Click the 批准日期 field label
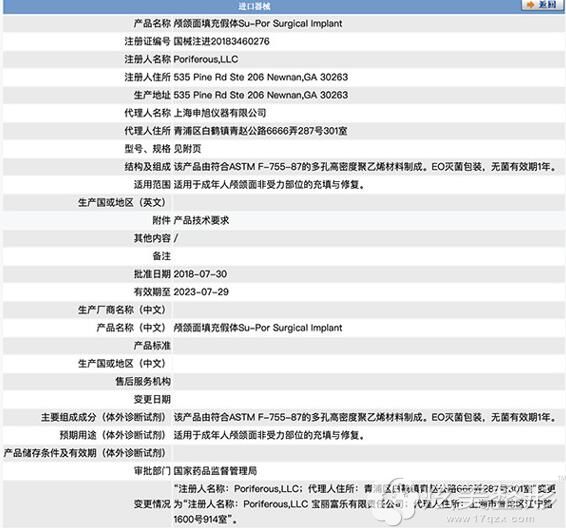This screenshot has width=566, height=528. coord(152,274)
